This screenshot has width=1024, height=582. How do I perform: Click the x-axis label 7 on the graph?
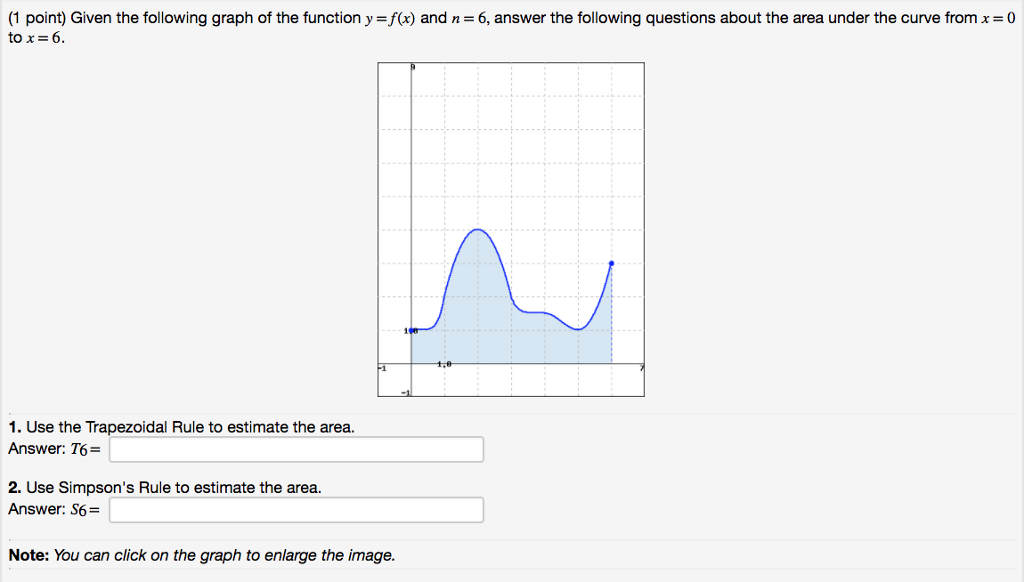click(x=639, y=370)
